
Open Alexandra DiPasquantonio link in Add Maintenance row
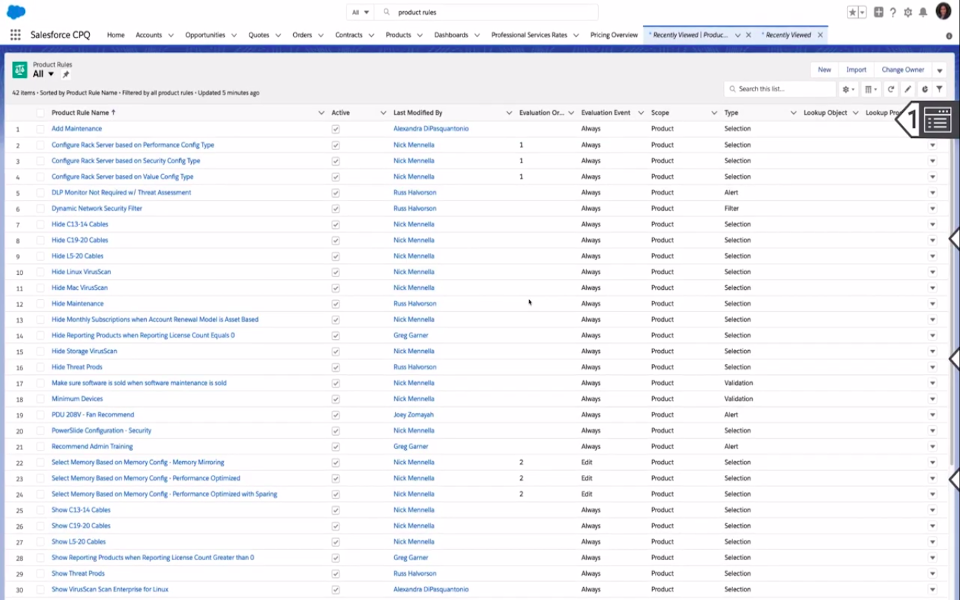coord(431,129)
